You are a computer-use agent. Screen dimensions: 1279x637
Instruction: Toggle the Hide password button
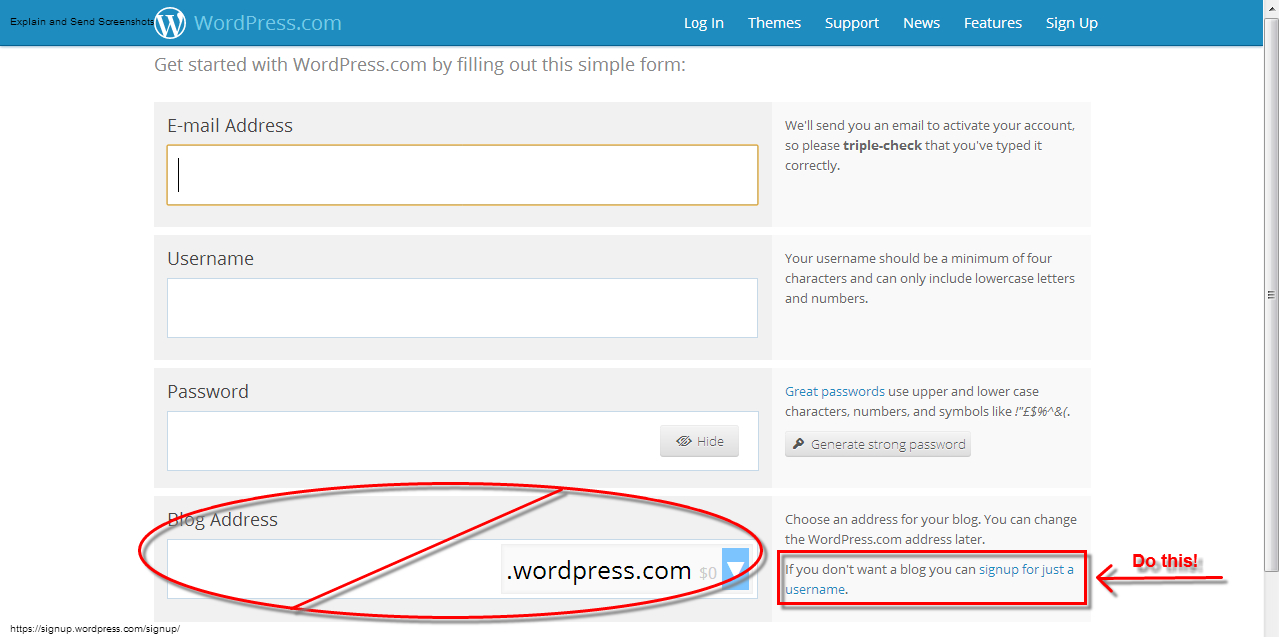[699, 441]
